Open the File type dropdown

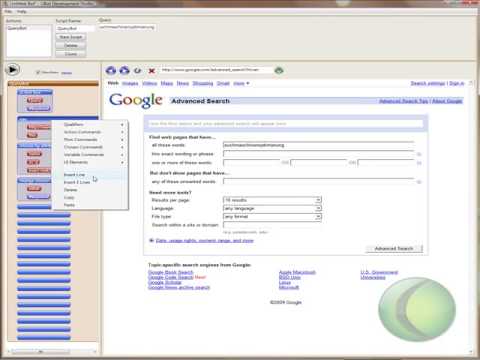click(272, 217)
